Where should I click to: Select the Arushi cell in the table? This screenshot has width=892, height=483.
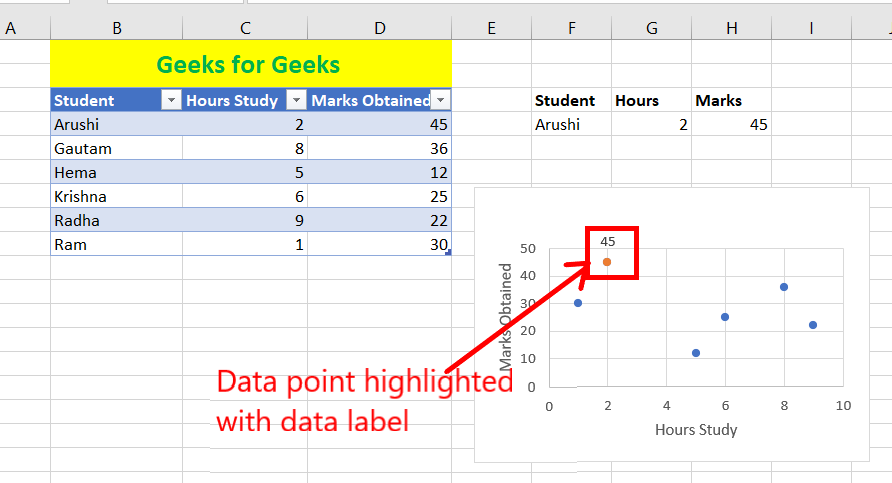pos(117,124)
